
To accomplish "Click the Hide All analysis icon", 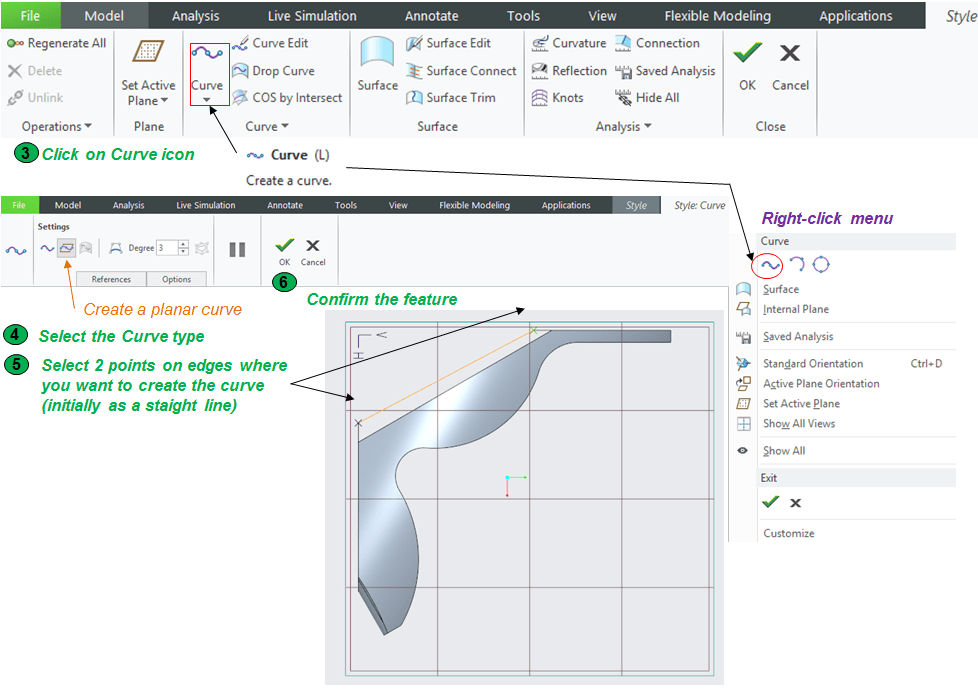I will 623,98.
